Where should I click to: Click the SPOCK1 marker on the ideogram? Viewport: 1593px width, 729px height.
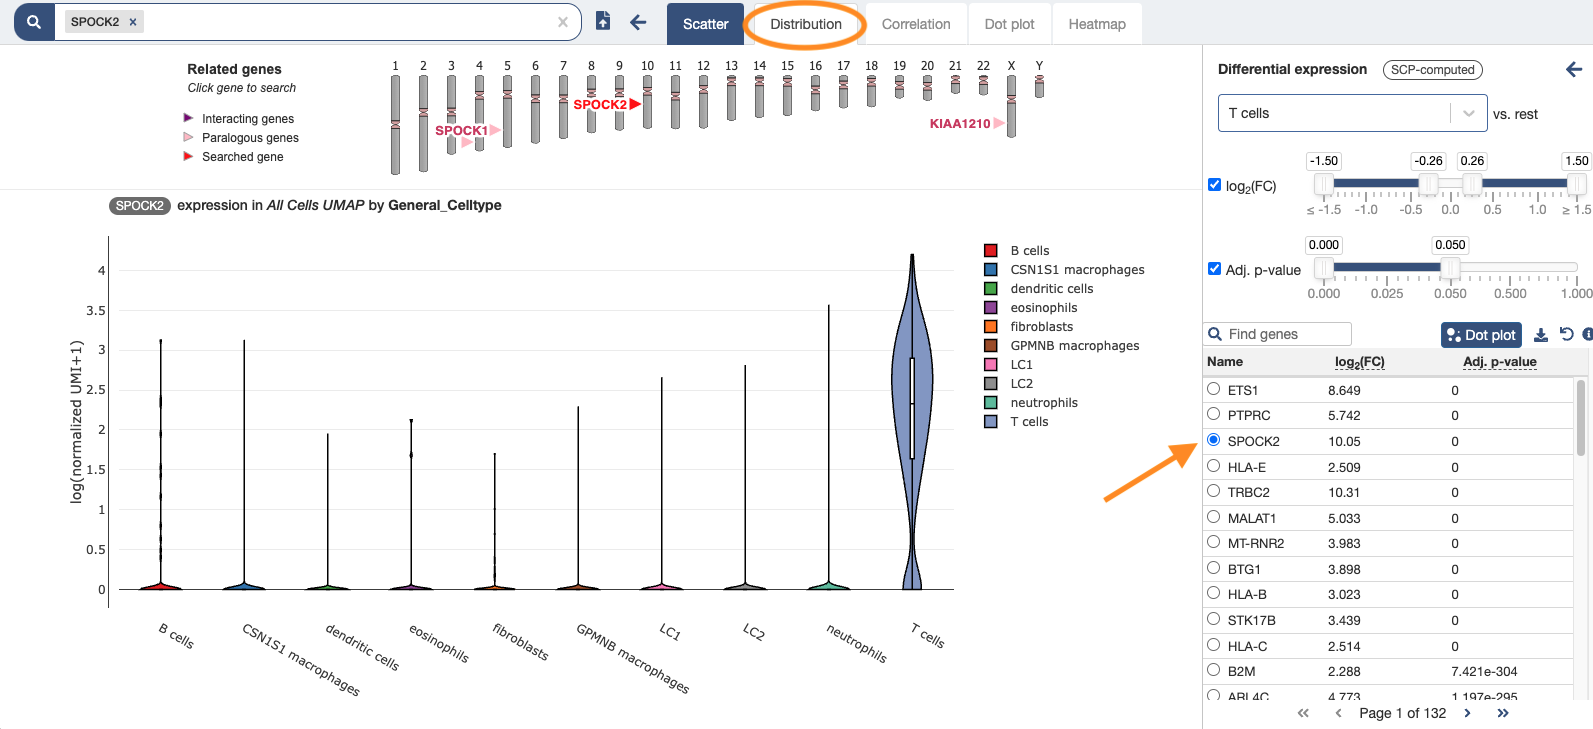(468, 130)
